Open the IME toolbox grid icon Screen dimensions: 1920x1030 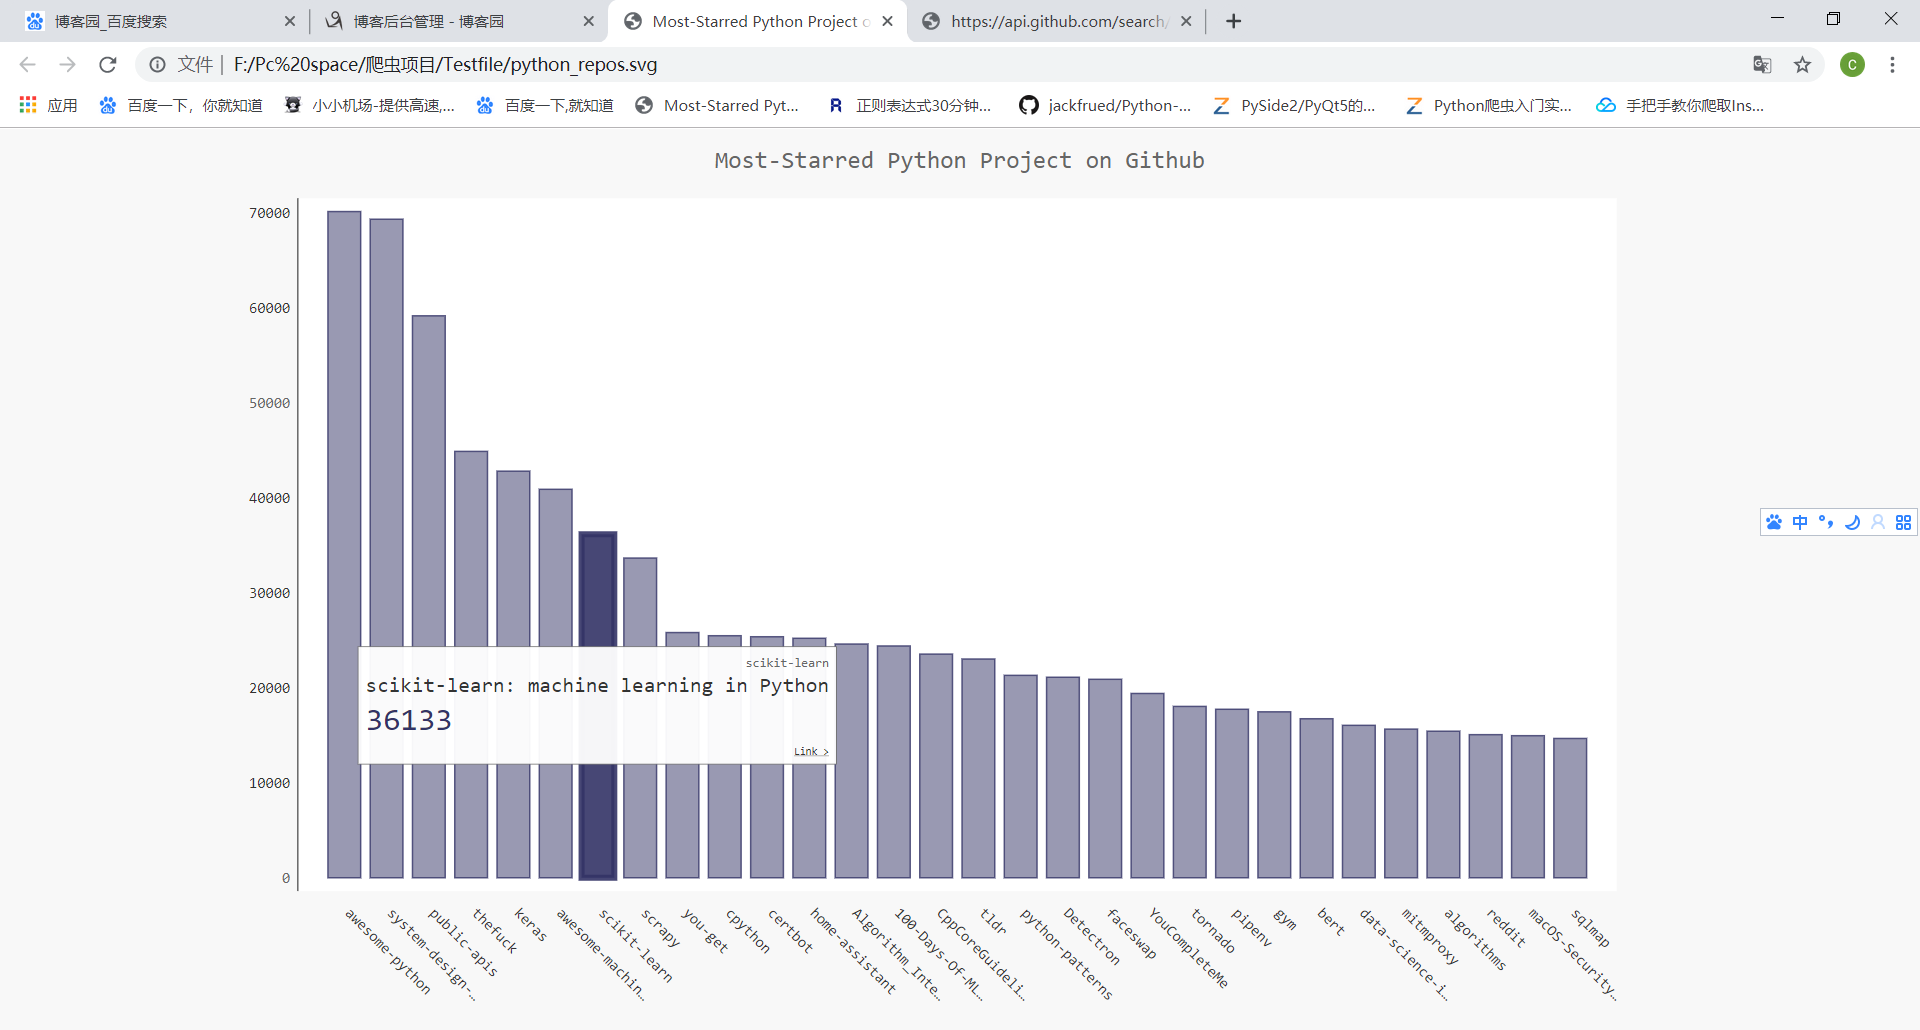[x=1903, y=522]
